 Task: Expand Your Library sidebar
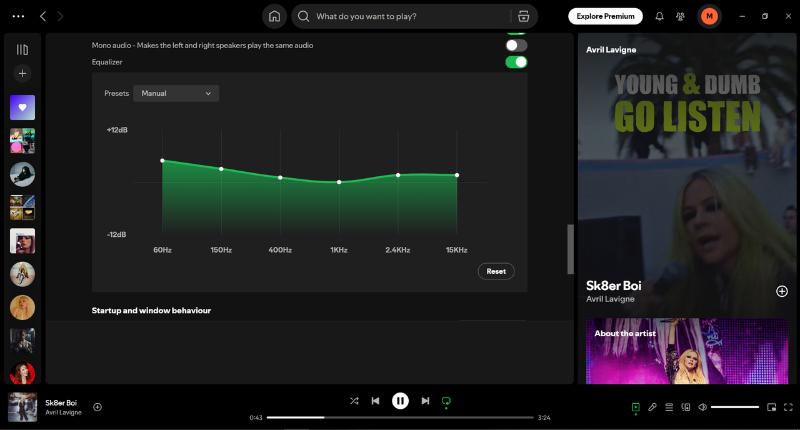pos(22,49)
